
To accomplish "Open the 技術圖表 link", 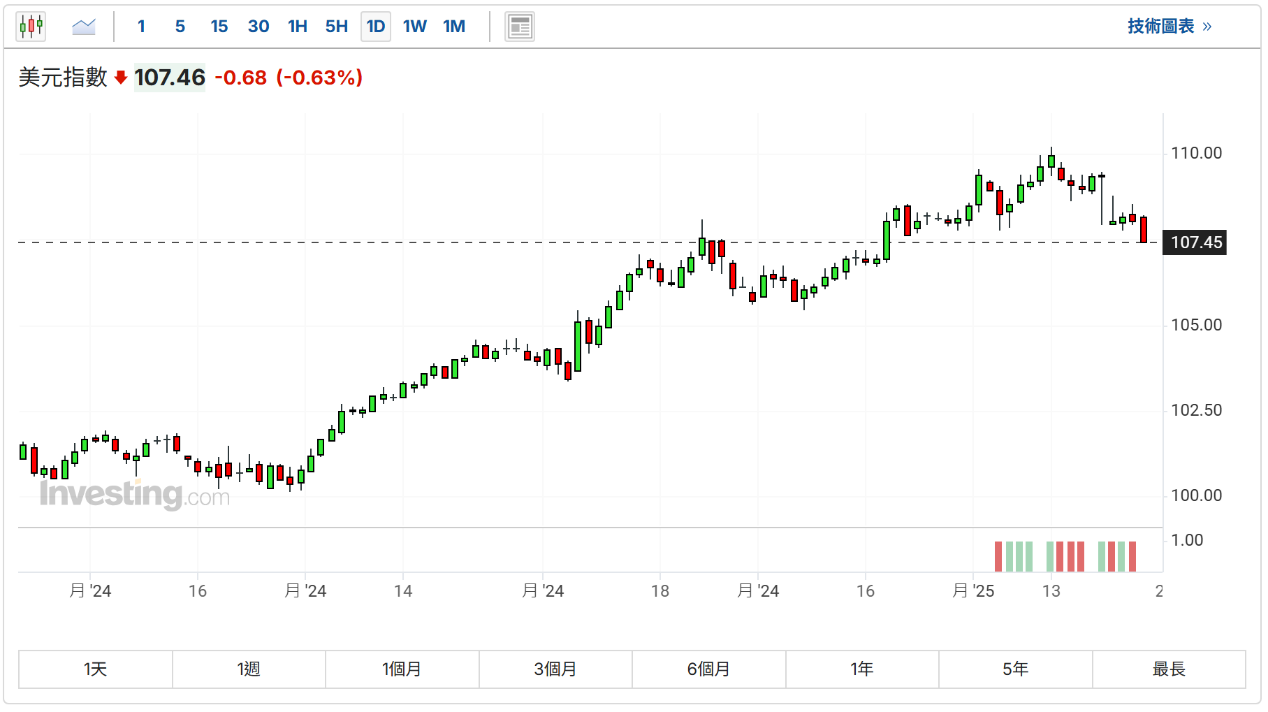I will pyautogui.click(x=1169, y=27).
